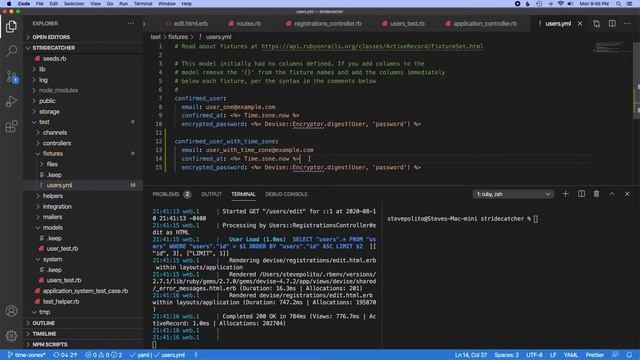The image size is (640, 360).
Task: Open the Terminal menu in menu bar
Action: coord(143,4)
